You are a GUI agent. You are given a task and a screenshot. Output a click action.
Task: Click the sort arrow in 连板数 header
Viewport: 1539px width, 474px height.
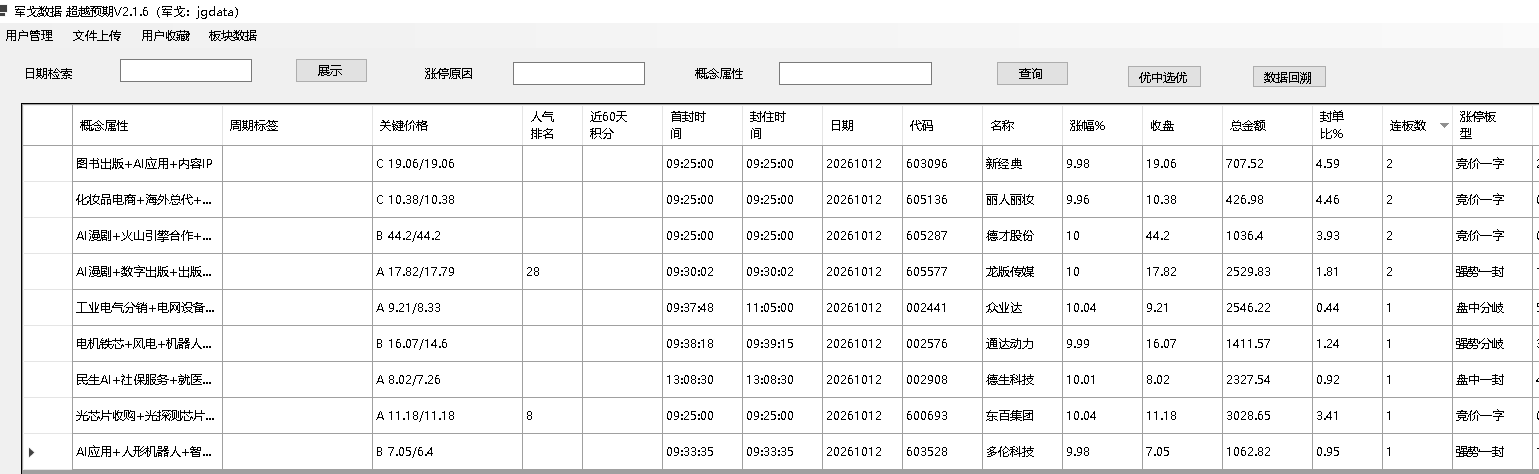pos(1443,126)
